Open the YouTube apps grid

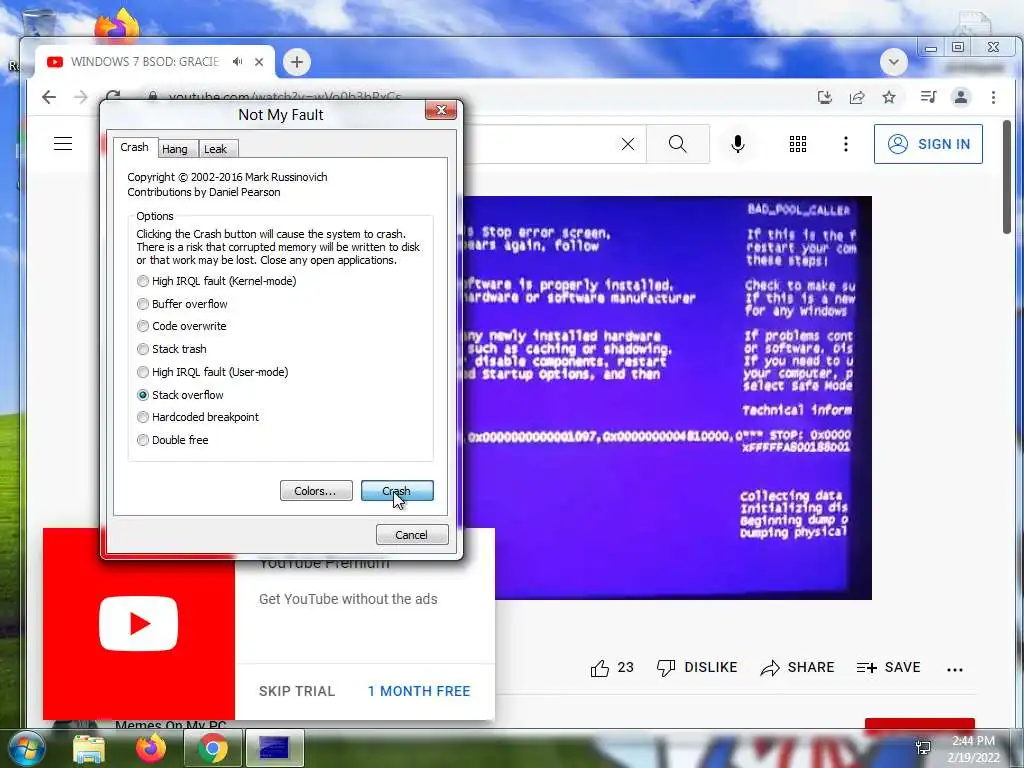pyautogui.click(x=797, y=144)
